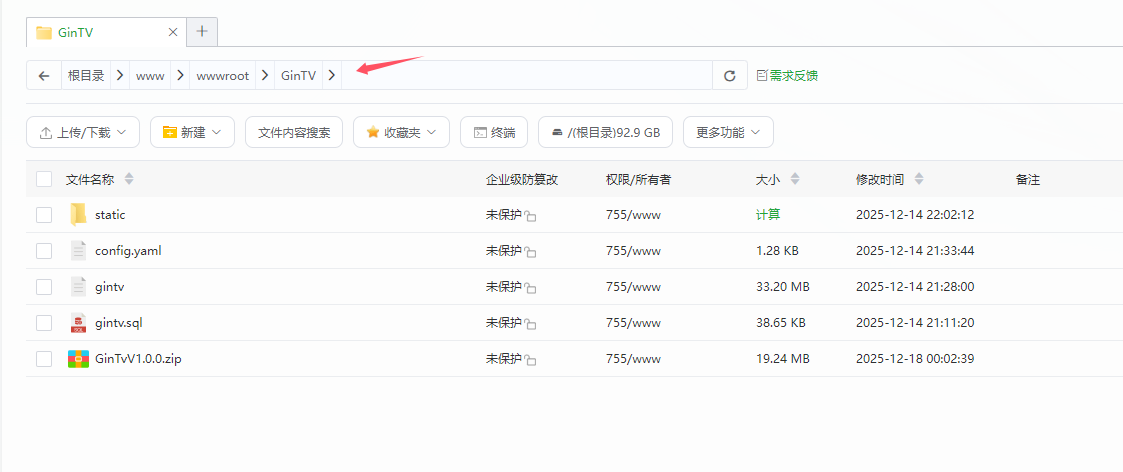Click the 33.20 MB size value
Image resolution: width=1123 pixels, height=472 pixels.
(783, 286)
